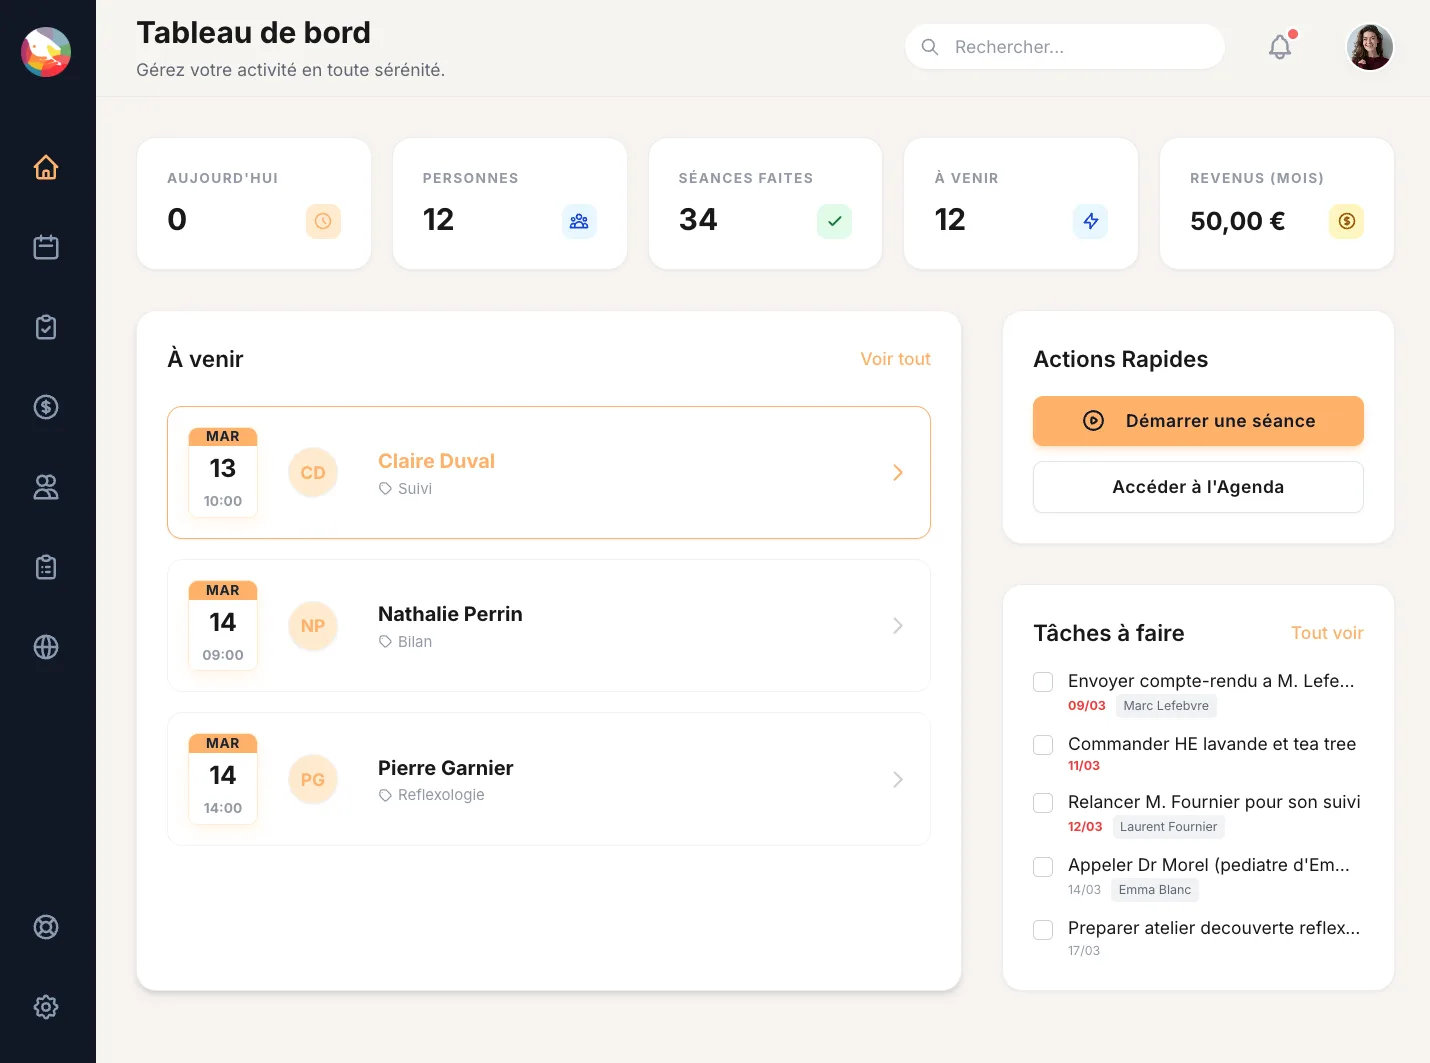The width and height of the screenshot is (1430, 1063).
Task: Open the calendar icon in the sidebar
Action: point(46,247)
